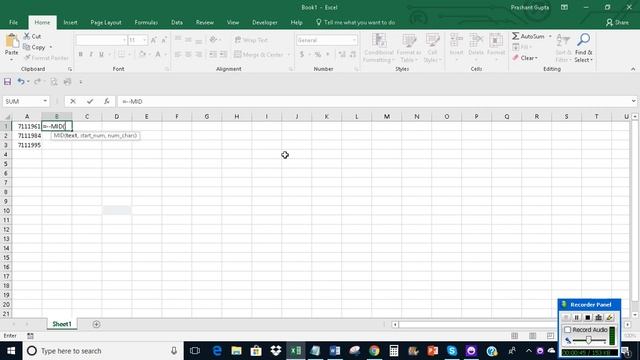Click the Copy icon
This screenshot has height=360, width=640.
click(x=27, y=47)
